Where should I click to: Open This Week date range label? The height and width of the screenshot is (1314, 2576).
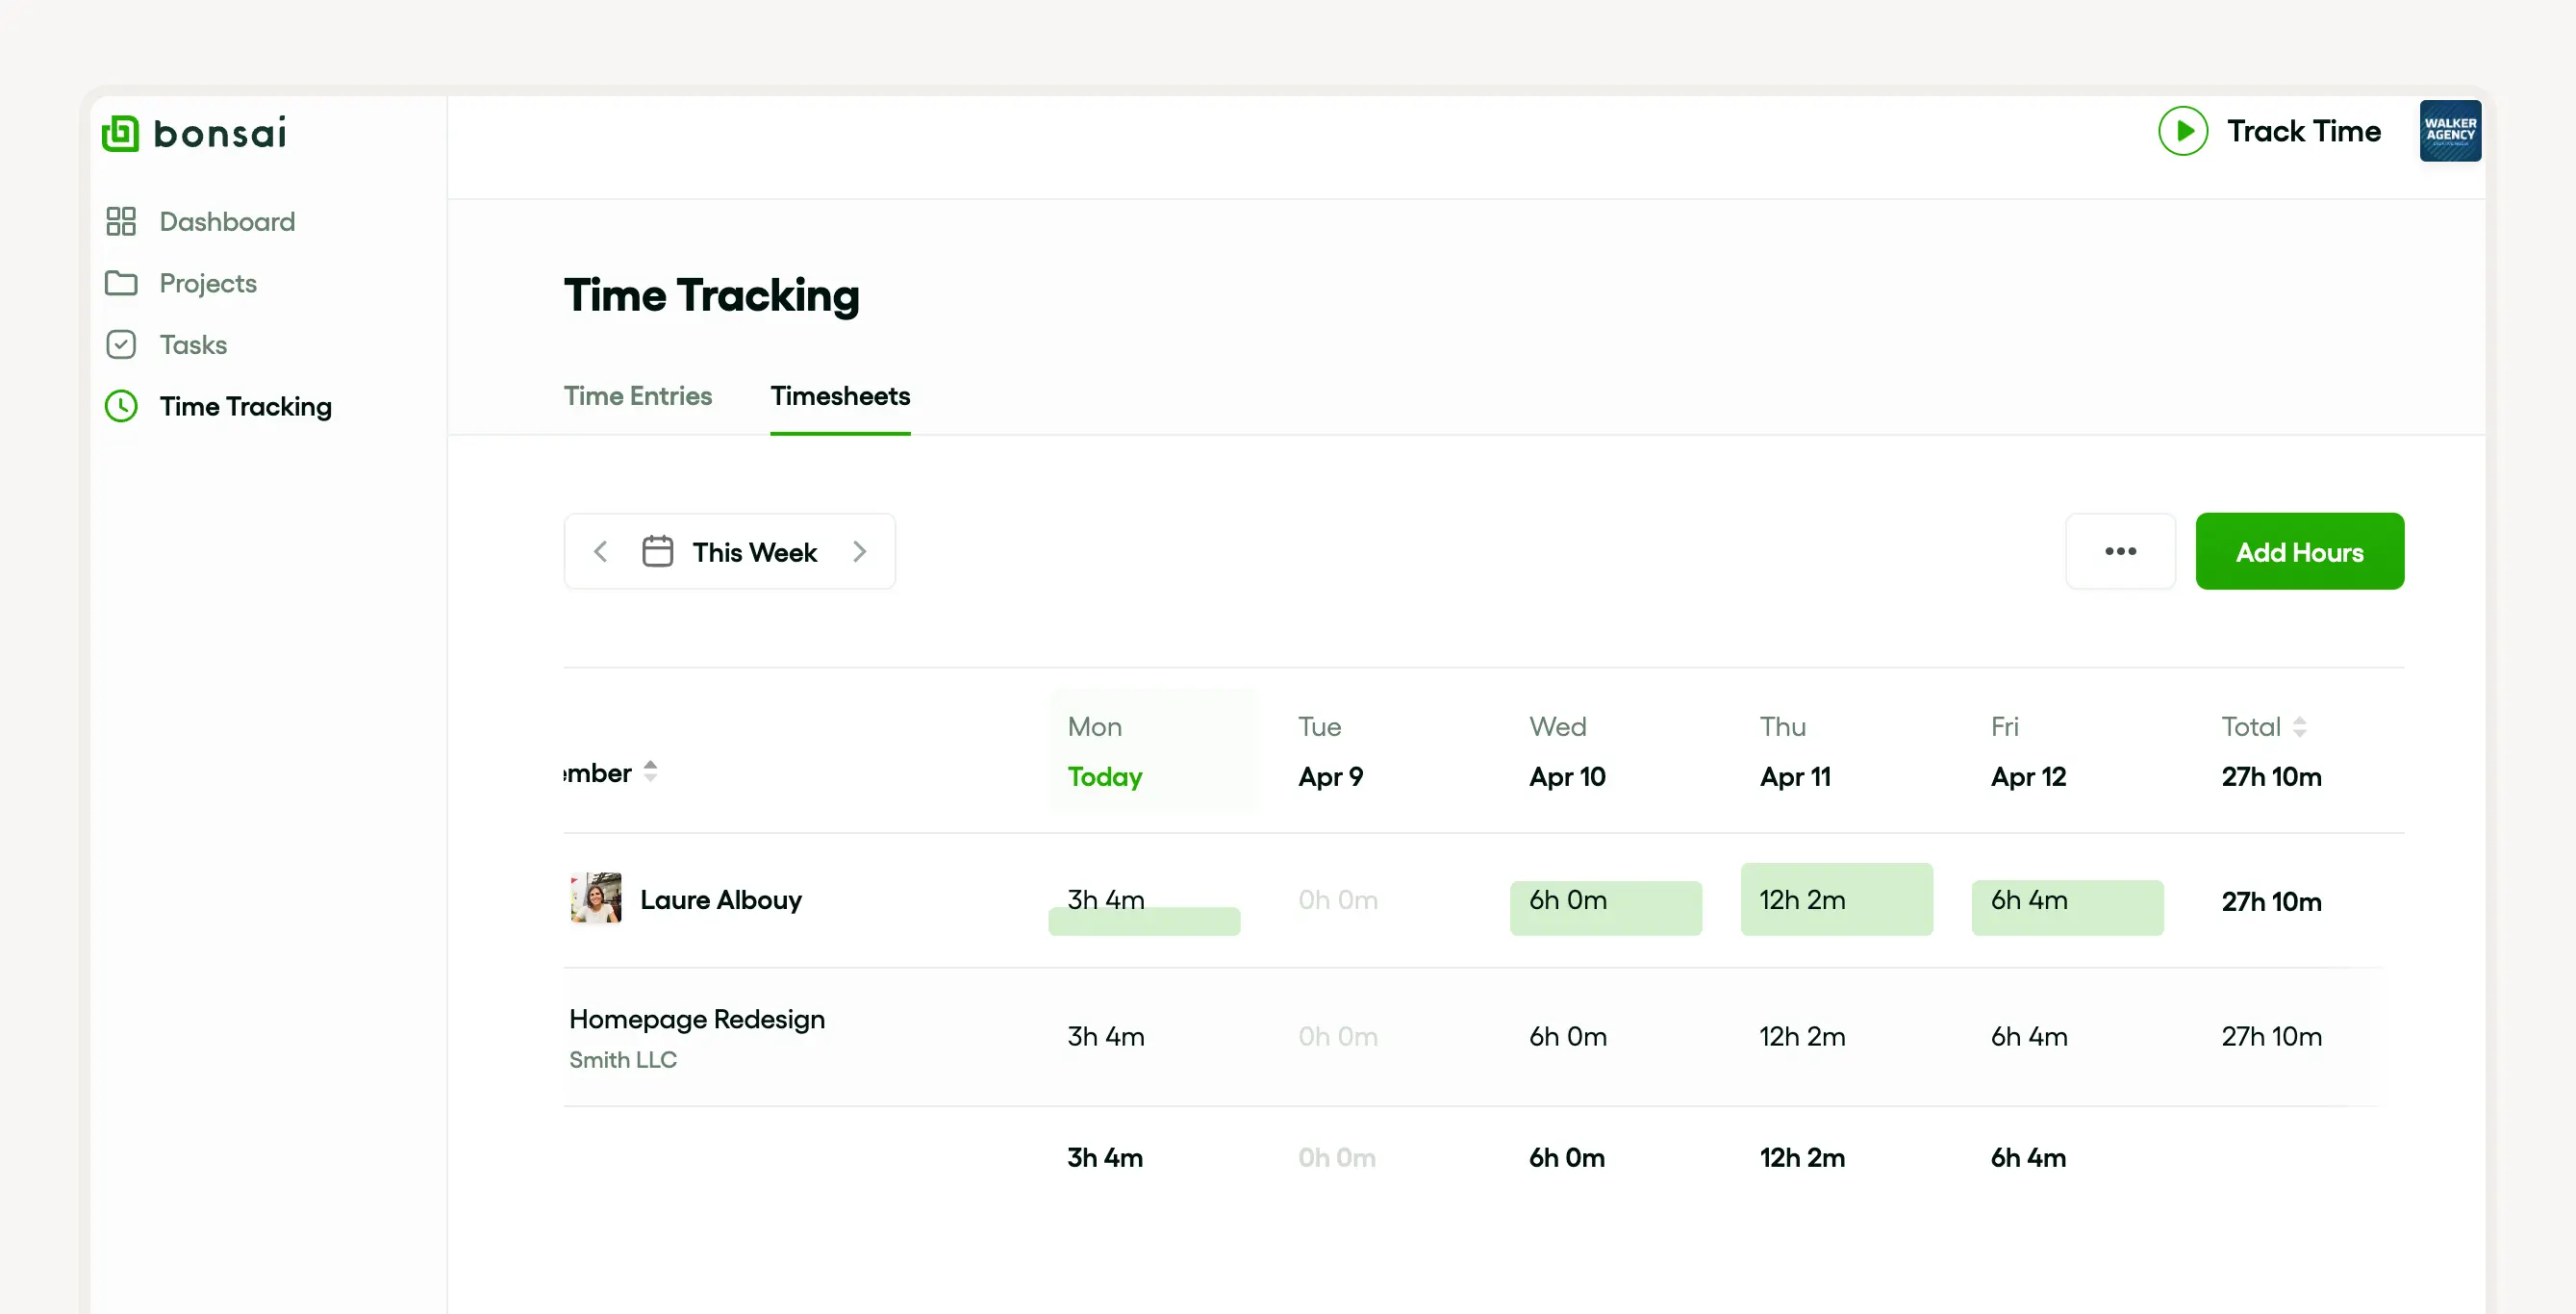pyautogui.click(x=754, y=552)
